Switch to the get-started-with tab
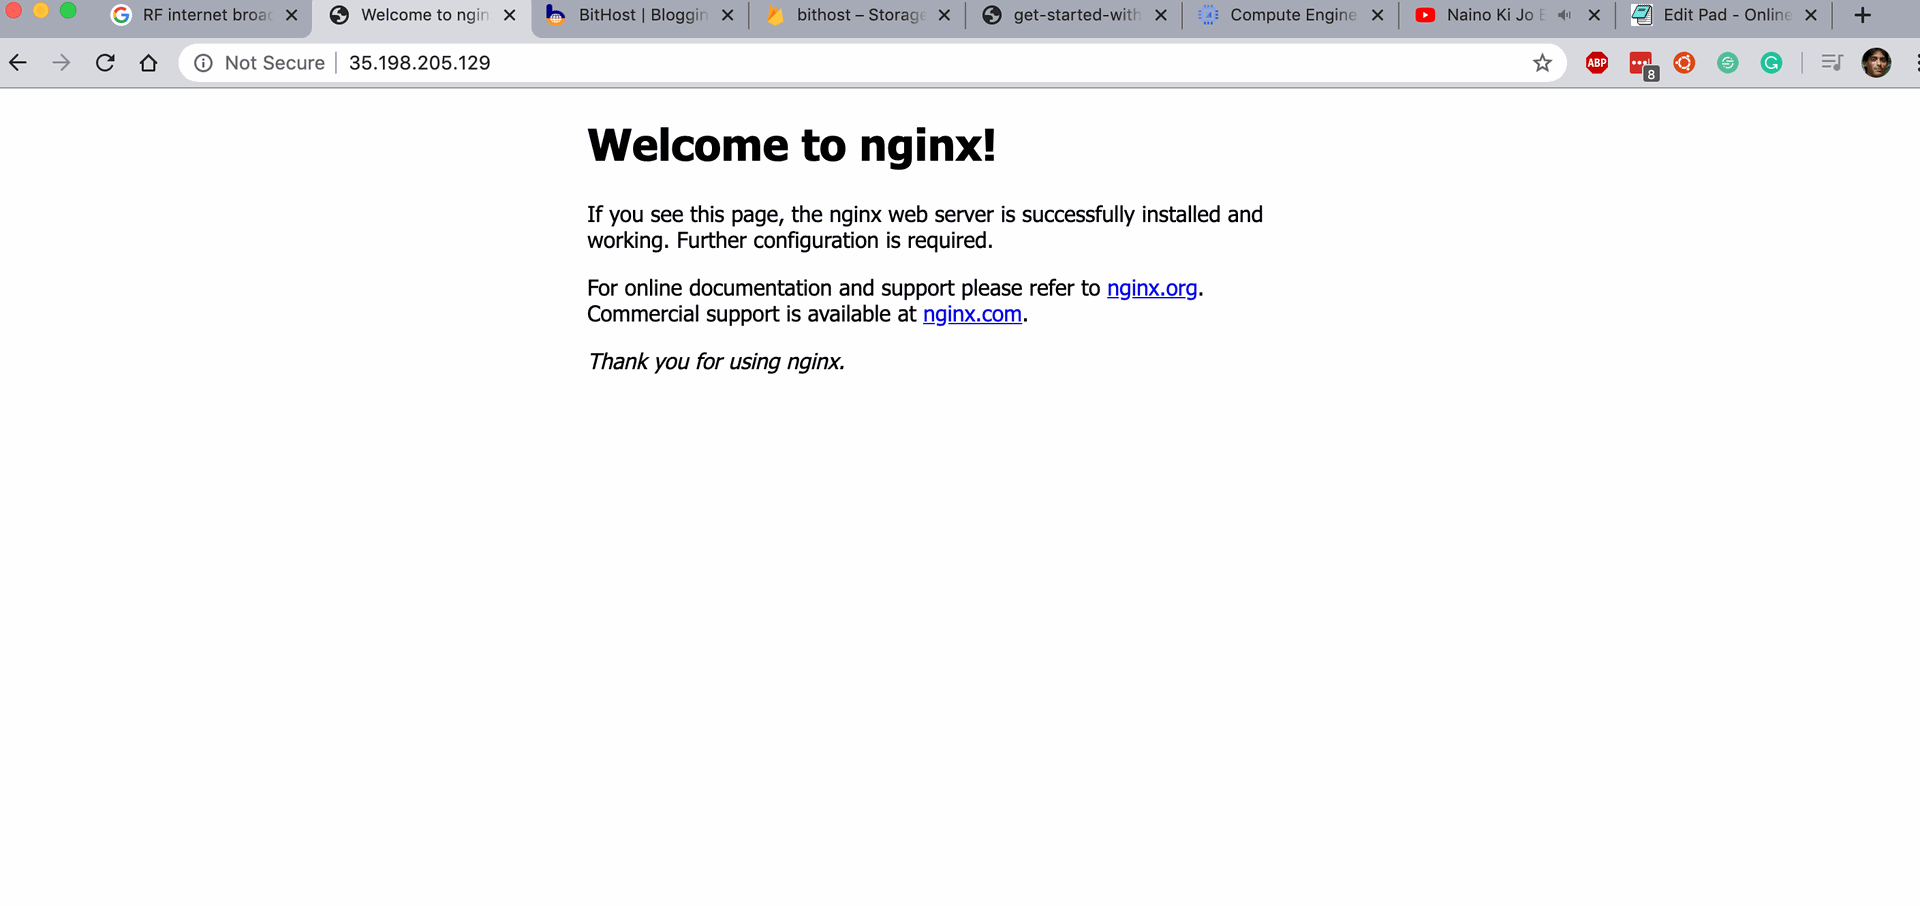The height and width of the screenshot is (906, 1920). [1075, 15]
